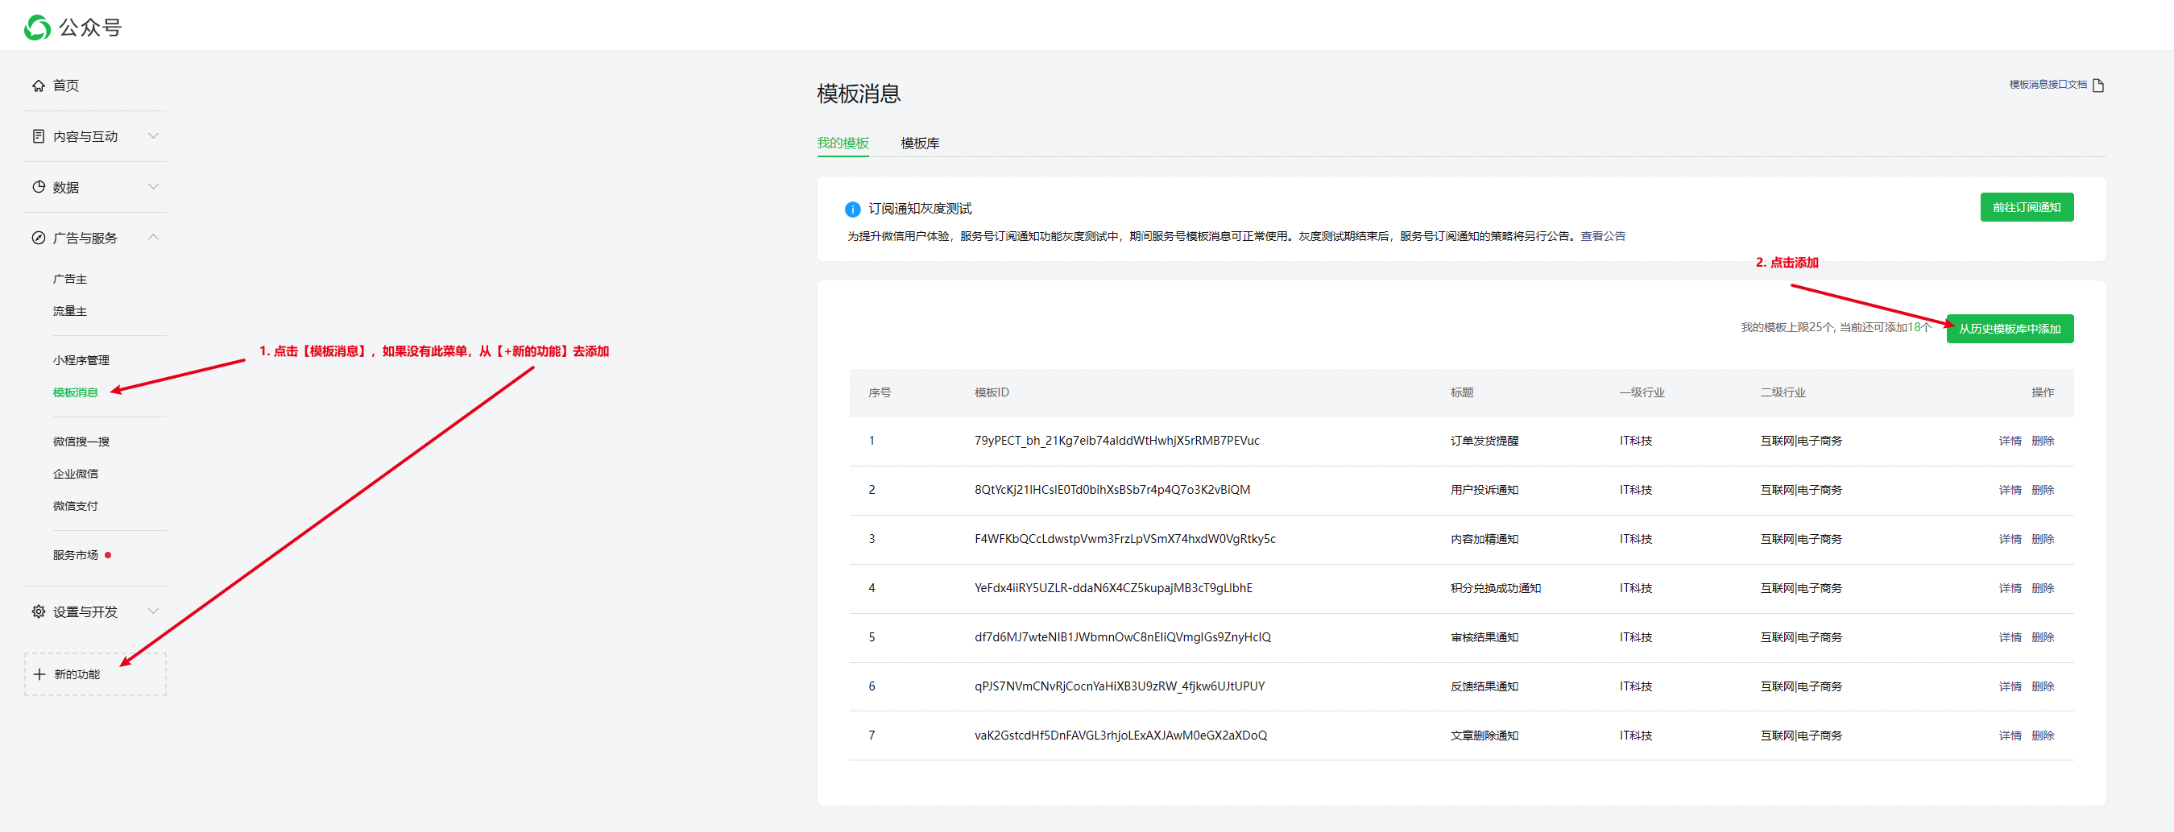This screenshot has width=2174, height=832.
Task: Select the 我的模板 tab
Action: [x=842, y=143]
